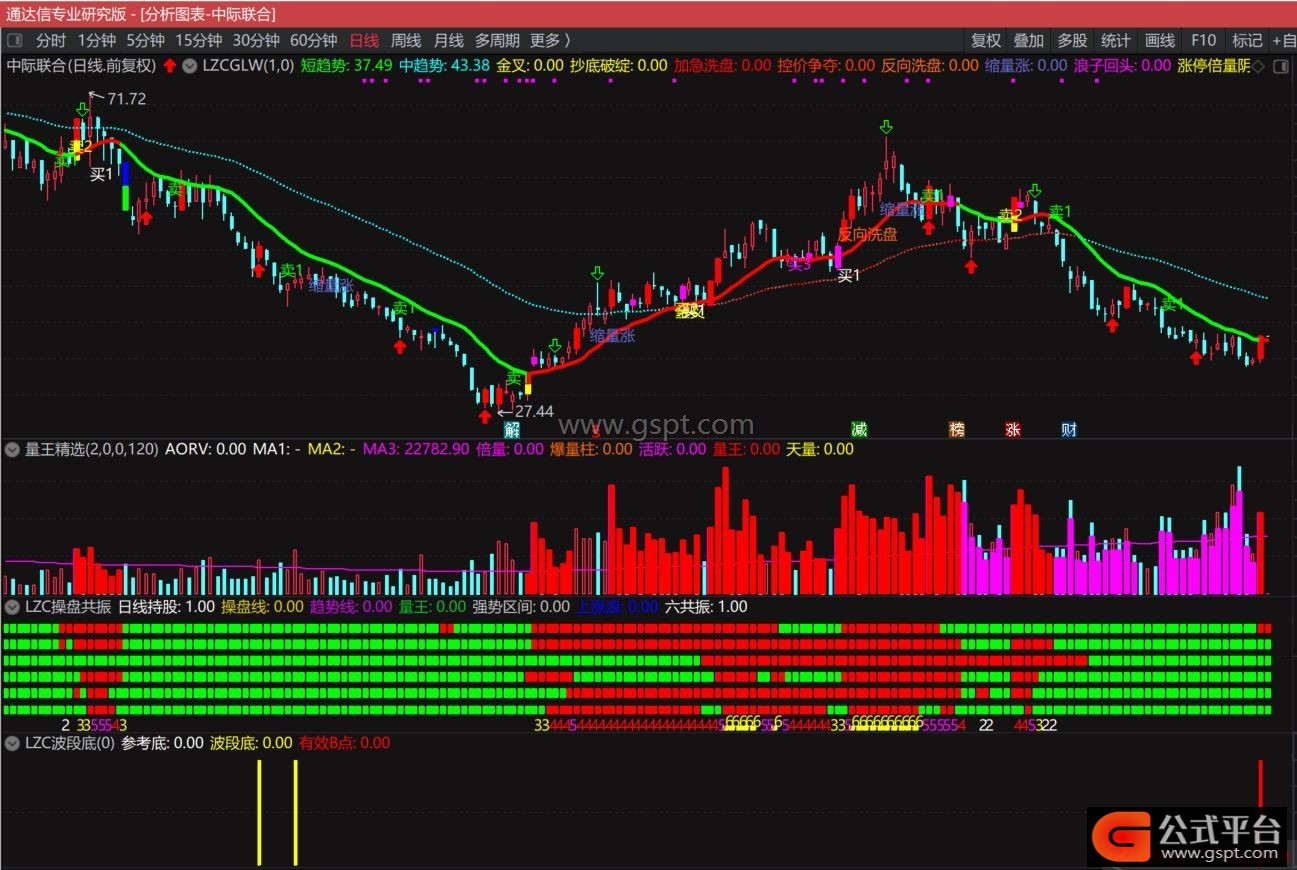Click the 爆量柱: 0.00 value

click(591, 449)
